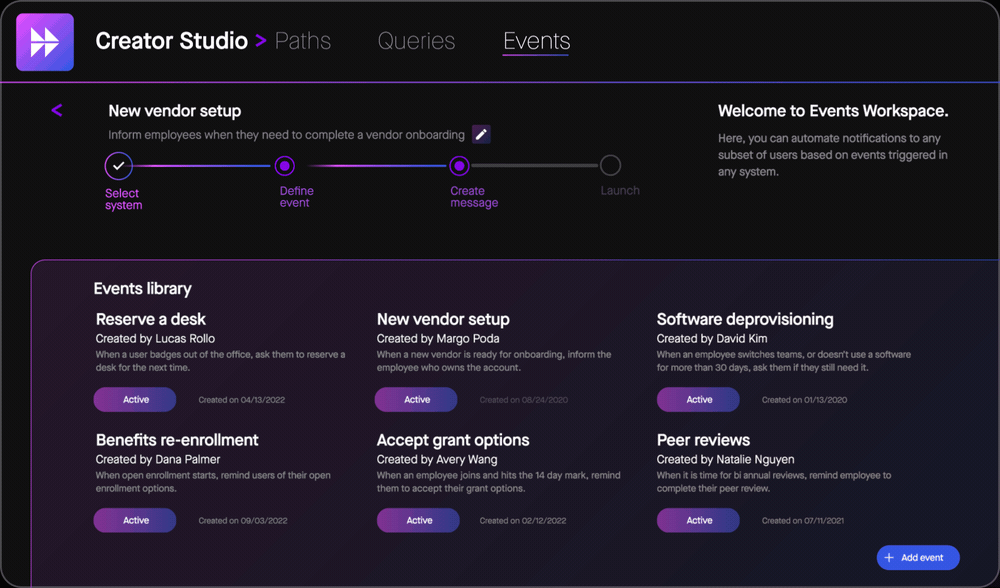Switch to the Paths tab
This screenshot has height=588, width=1000.
tap(303, 41)
